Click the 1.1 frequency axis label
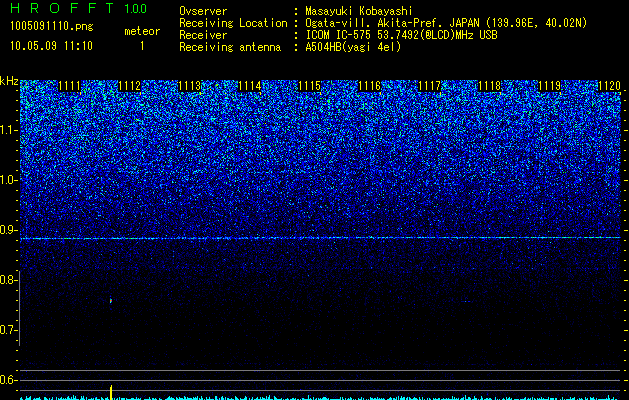Screen dimensions: 629x400 click(x=9, y=130)
